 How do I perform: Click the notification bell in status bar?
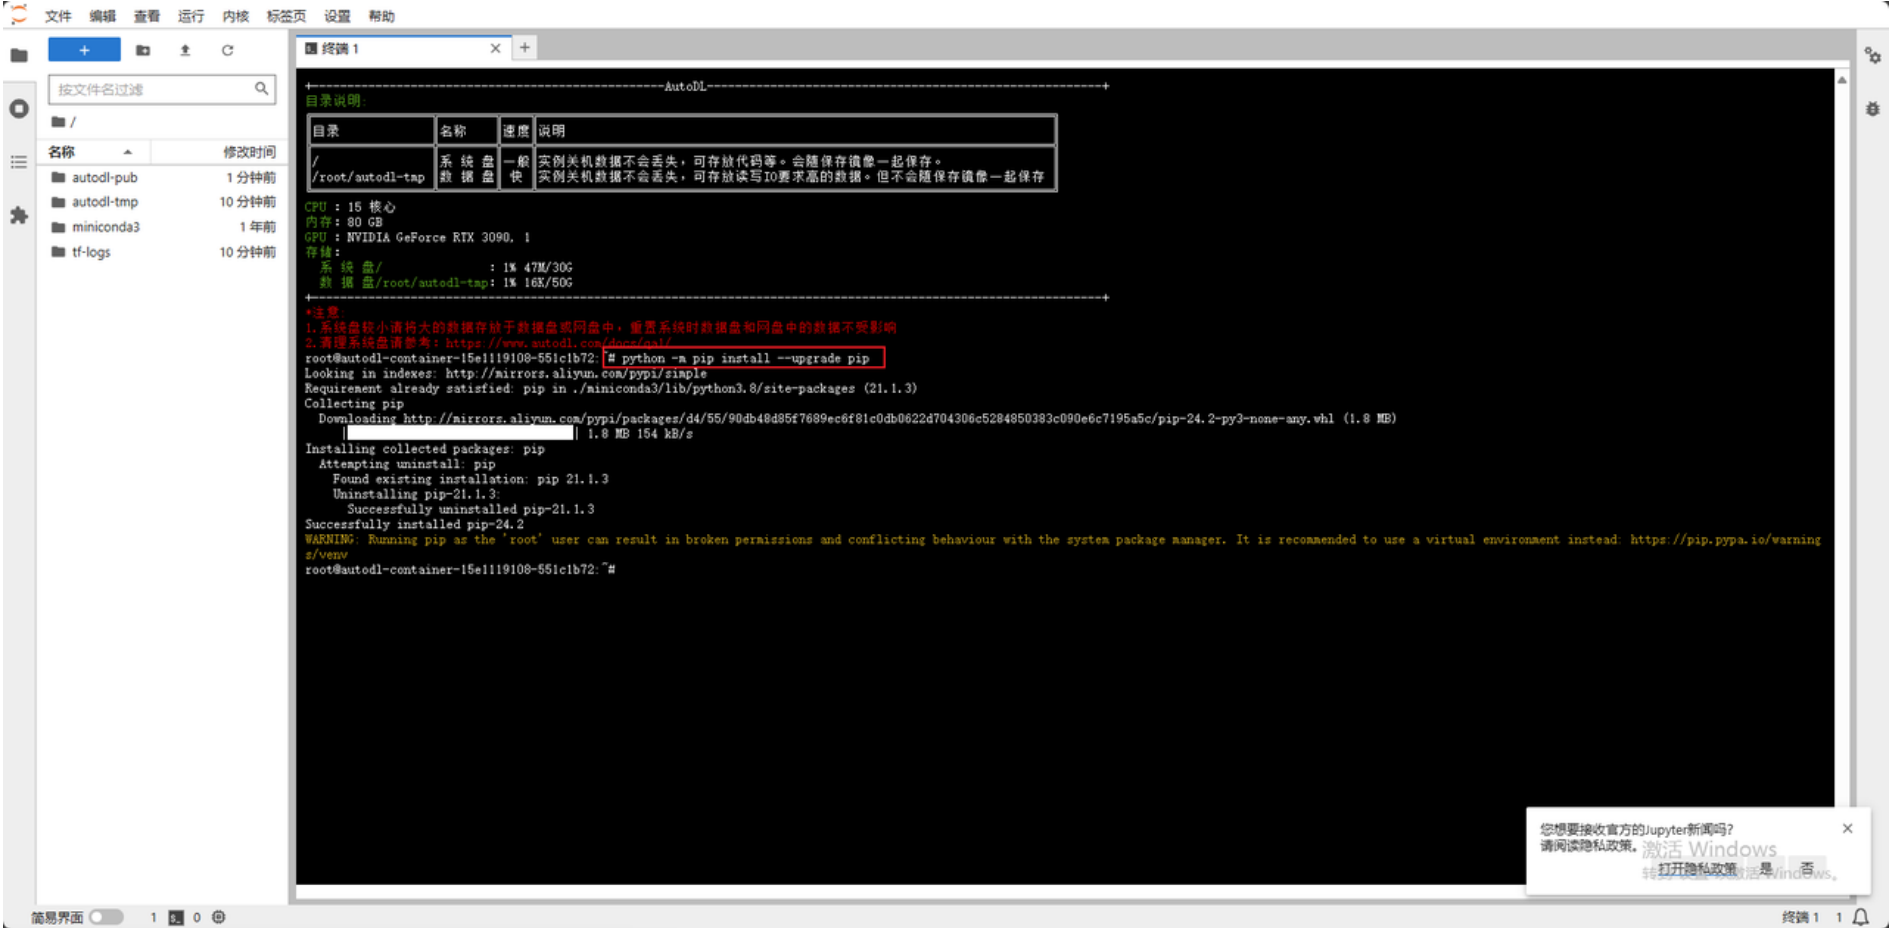[1861, 917]
